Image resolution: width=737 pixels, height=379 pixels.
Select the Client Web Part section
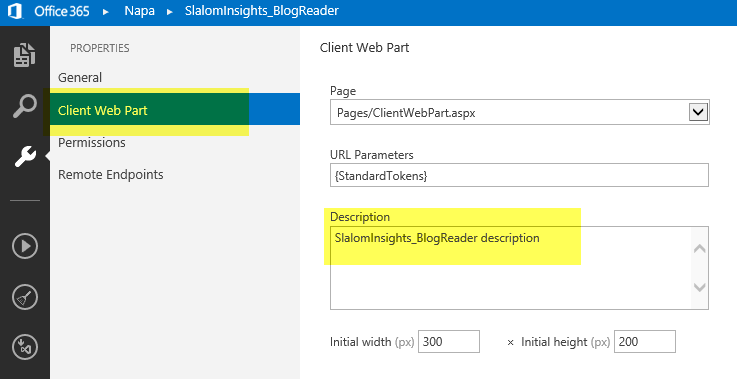[x=175, y=109]
